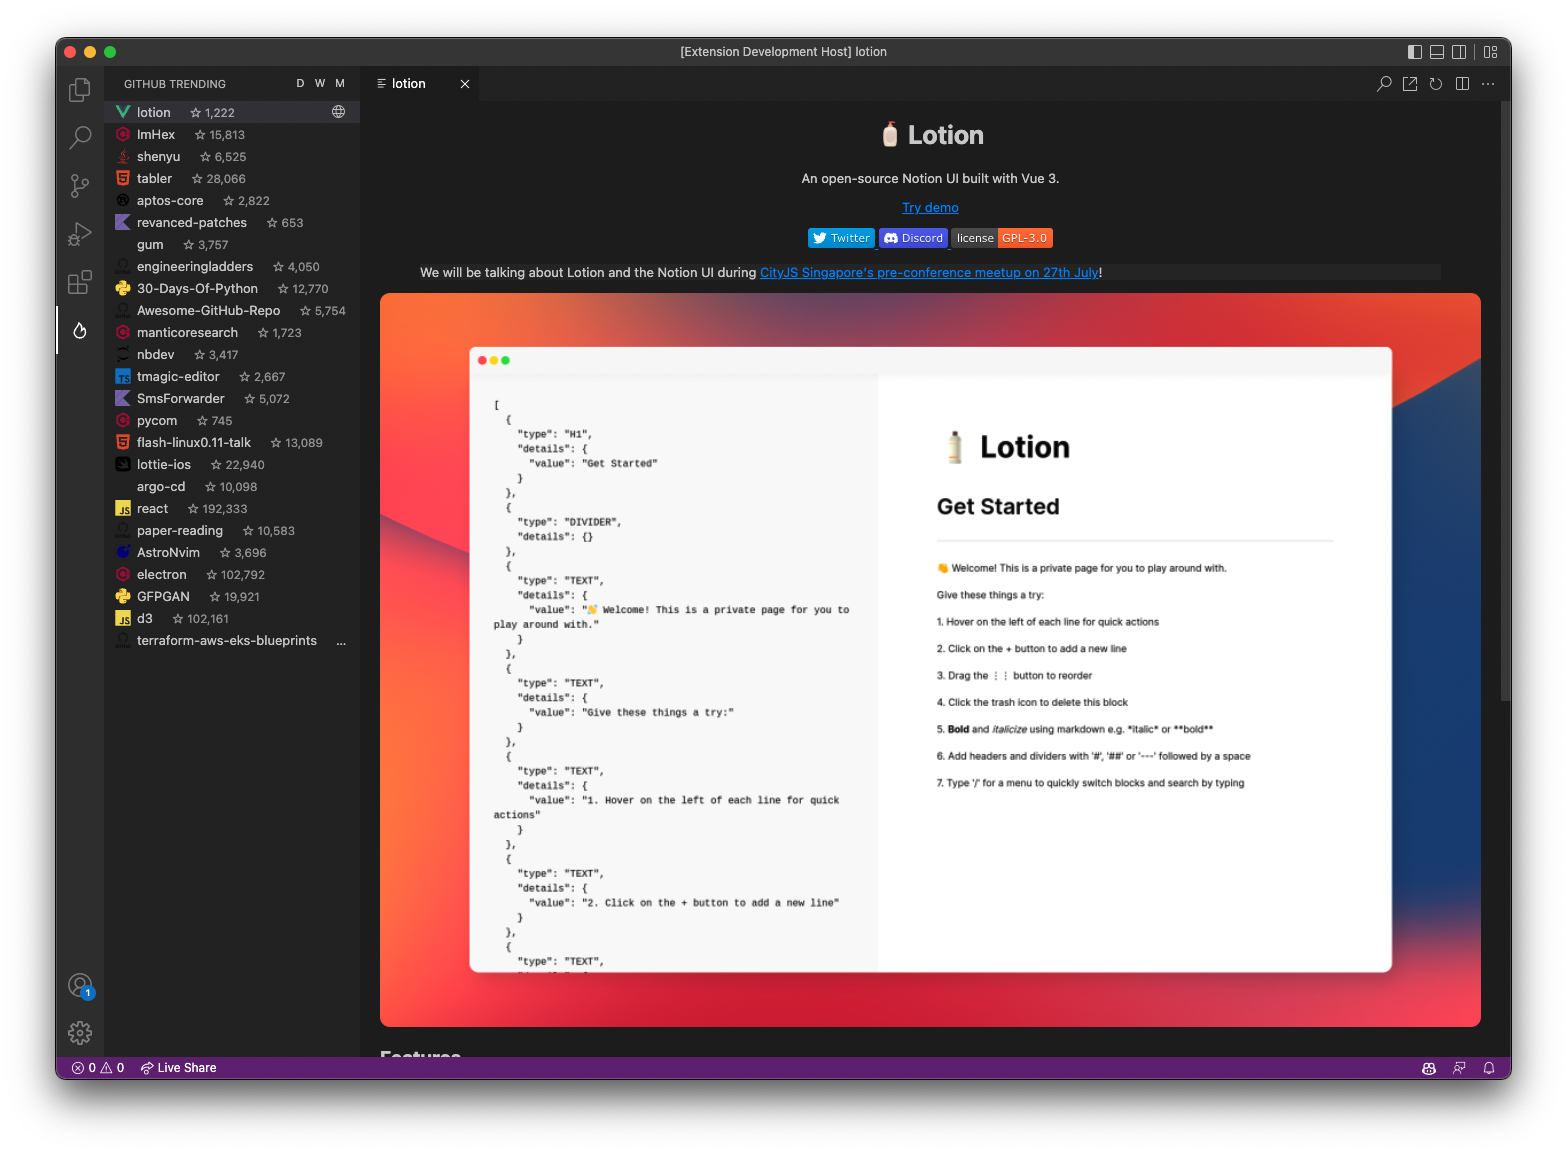Select react repository
1567x1153 pixels.
pos(232,508)
